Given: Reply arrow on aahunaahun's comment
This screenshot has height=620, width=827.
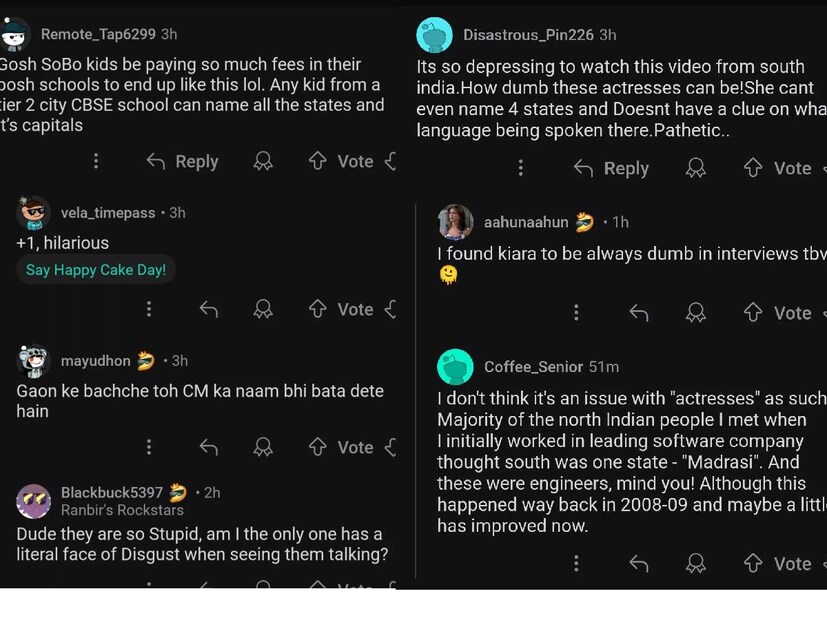Looking at the screenshot, I should pos(639,313).
